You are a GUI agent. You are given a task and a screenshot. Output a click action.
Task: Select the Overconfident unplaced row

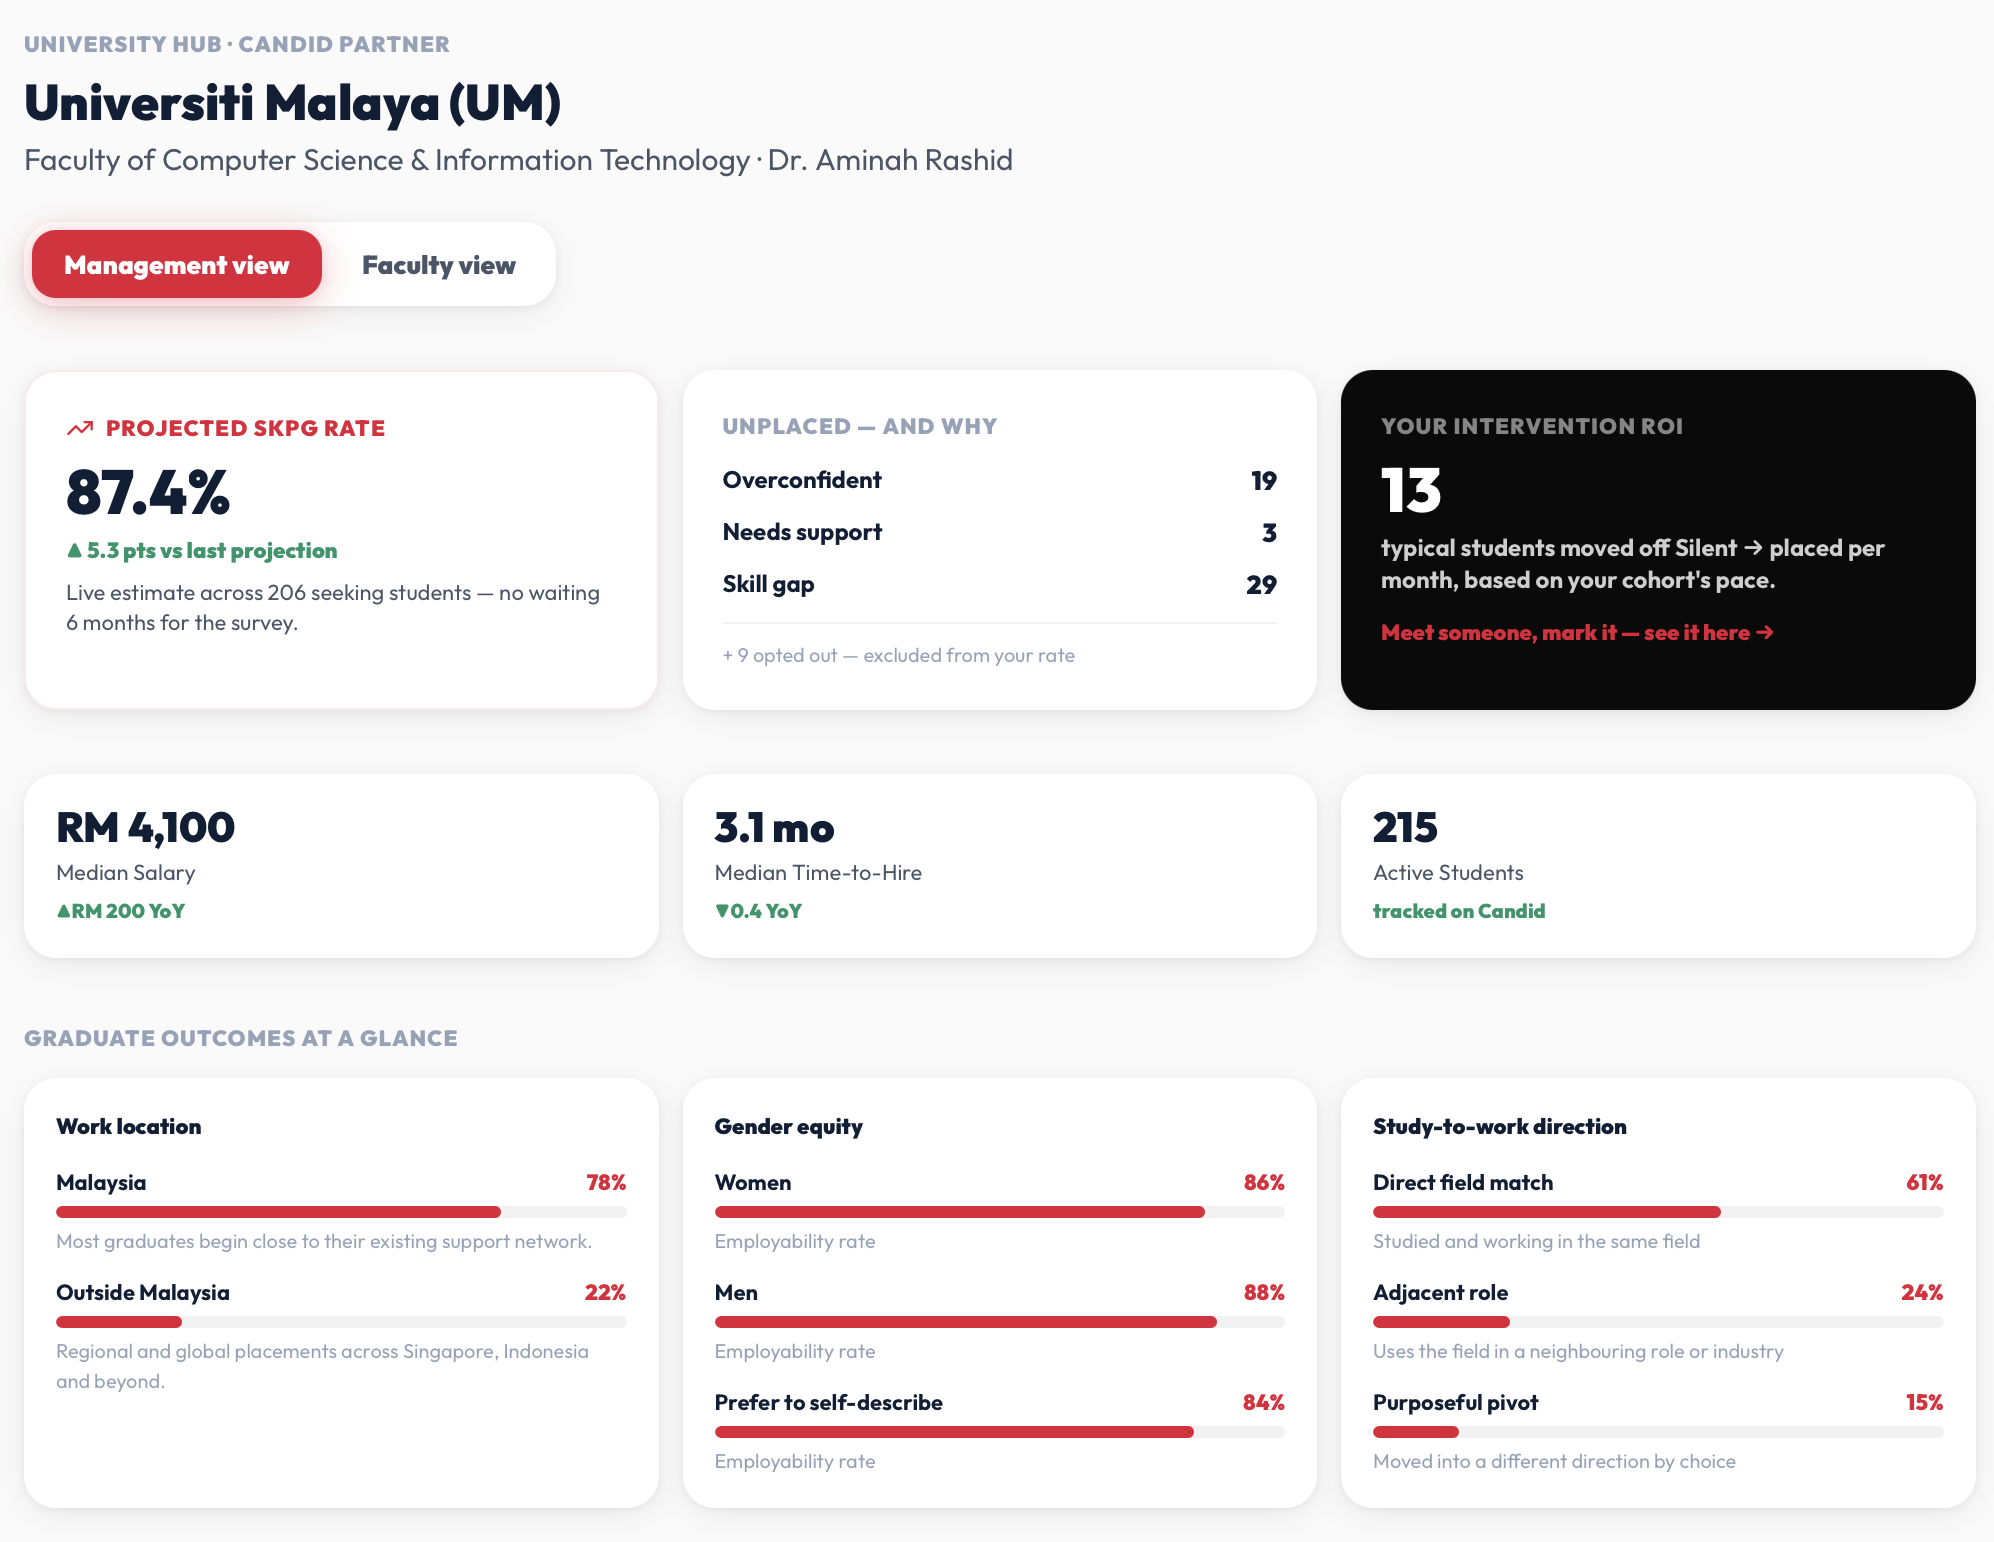tap(999, 480)
